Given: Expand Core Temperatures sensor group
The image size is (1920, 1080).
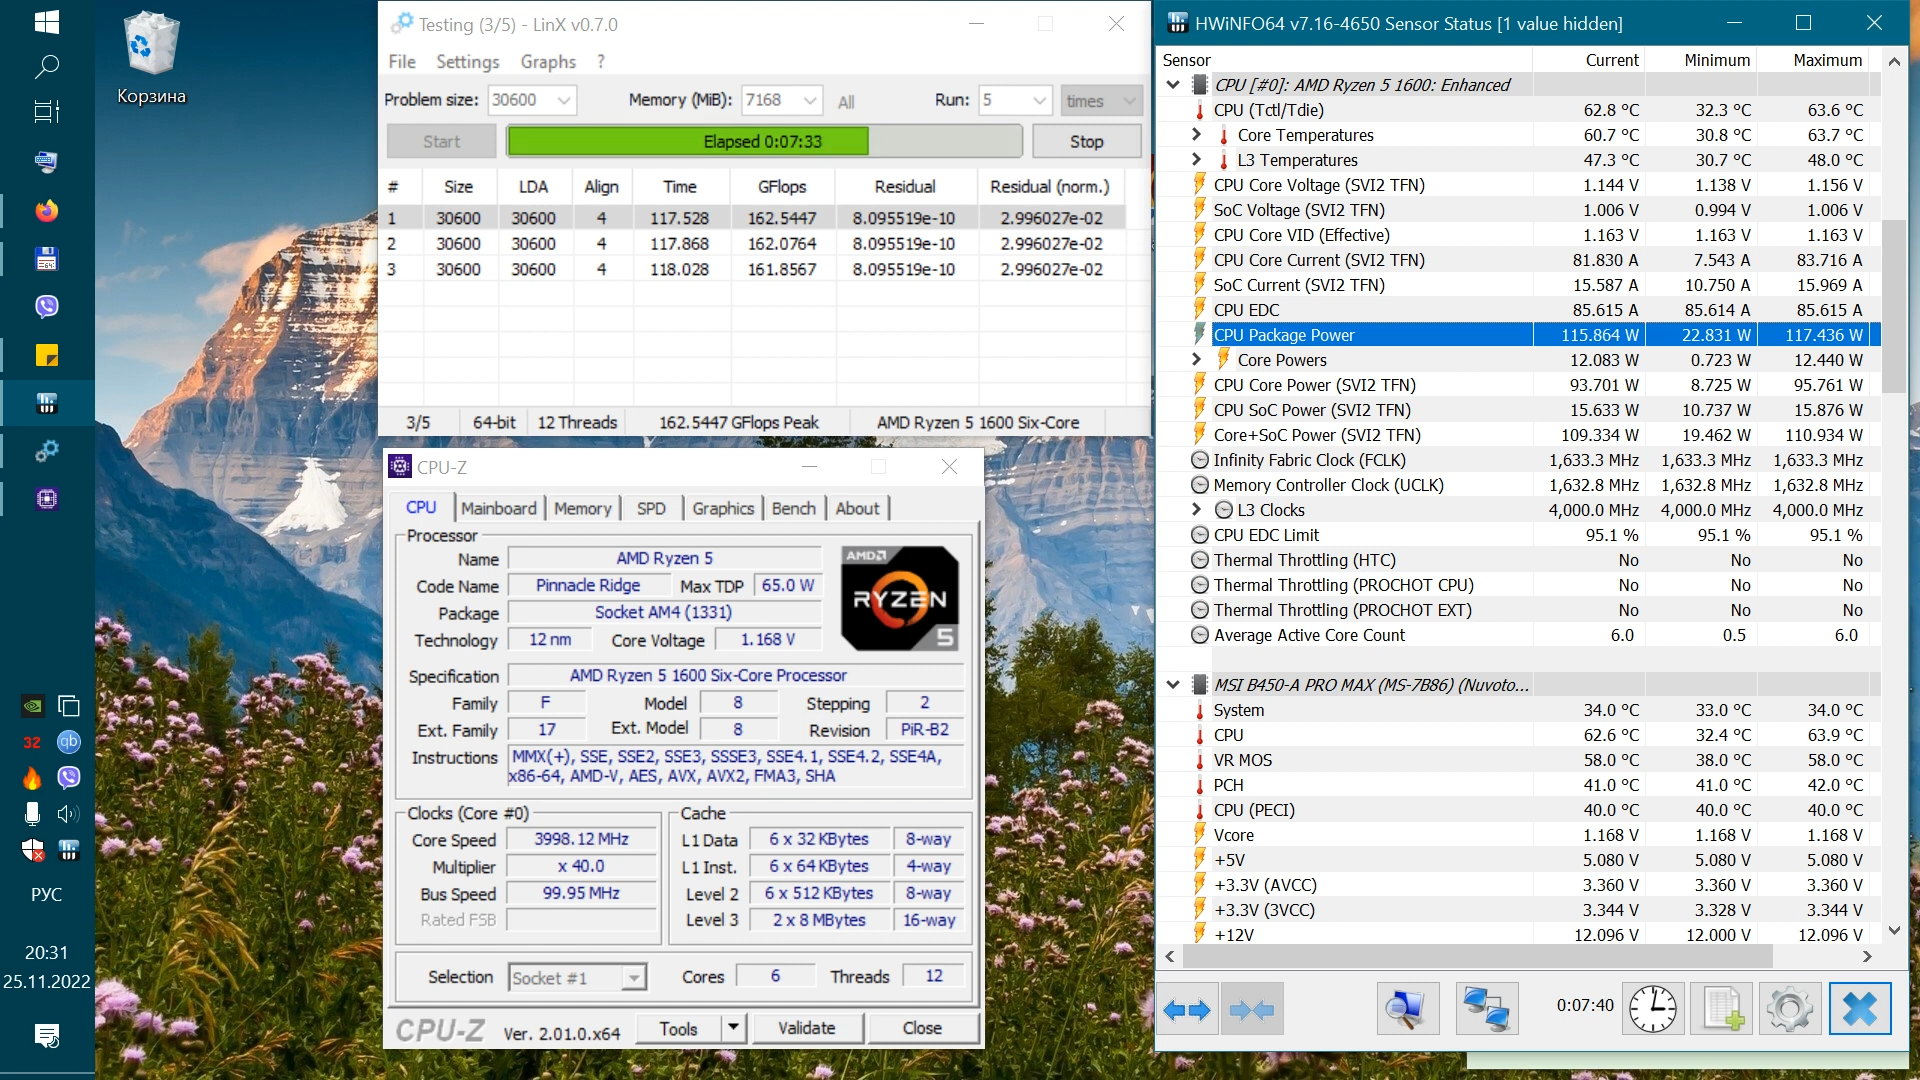Looking at the screenshot, I should (x=1196, y=134).
